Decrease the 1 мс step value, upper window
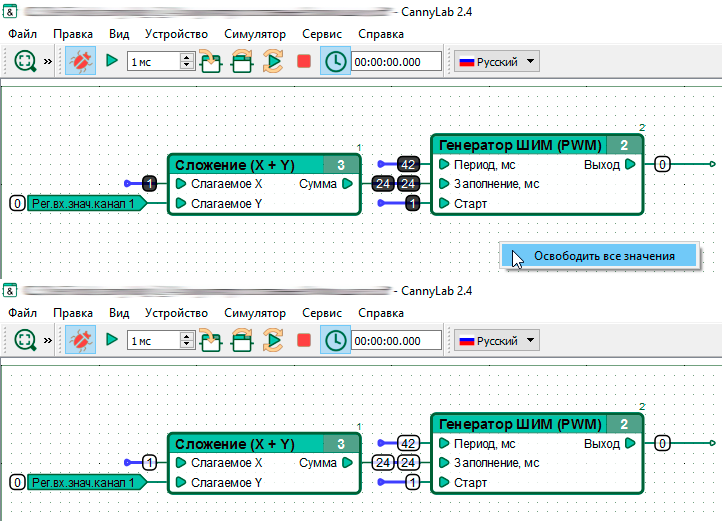This screenshot has height=521, width=722. (186, 65)
